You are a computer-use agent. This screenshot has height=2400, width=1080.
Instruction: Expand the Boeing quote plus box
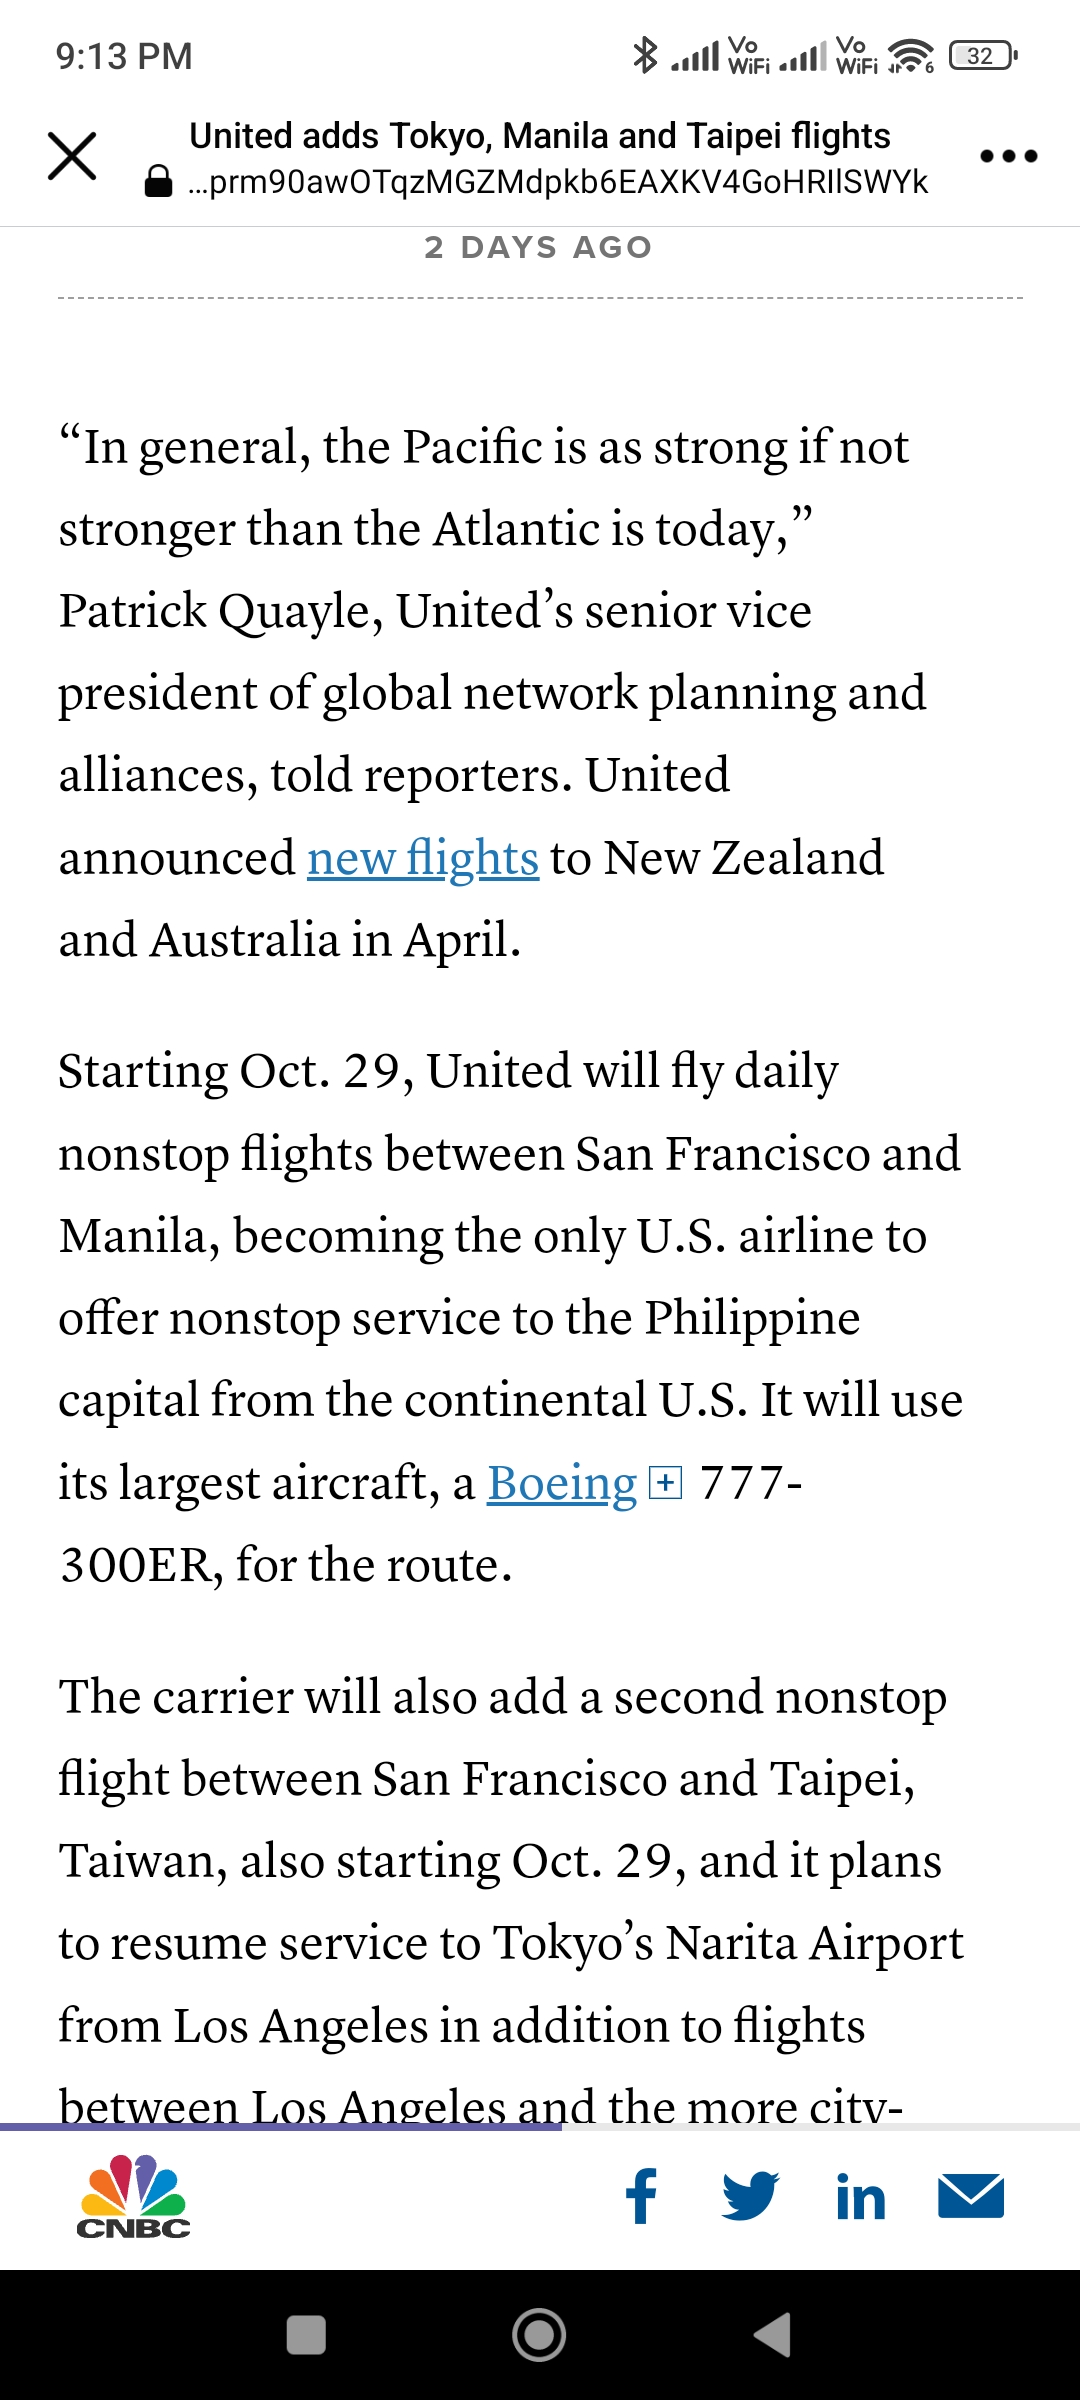click(x=666, y=1482)
